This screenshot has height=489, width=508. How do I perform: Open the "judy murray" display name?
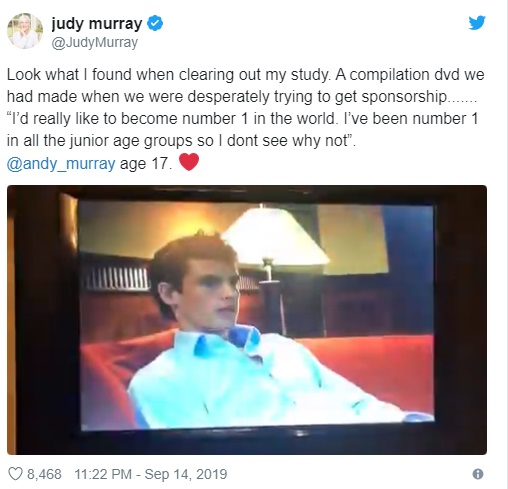97,24
